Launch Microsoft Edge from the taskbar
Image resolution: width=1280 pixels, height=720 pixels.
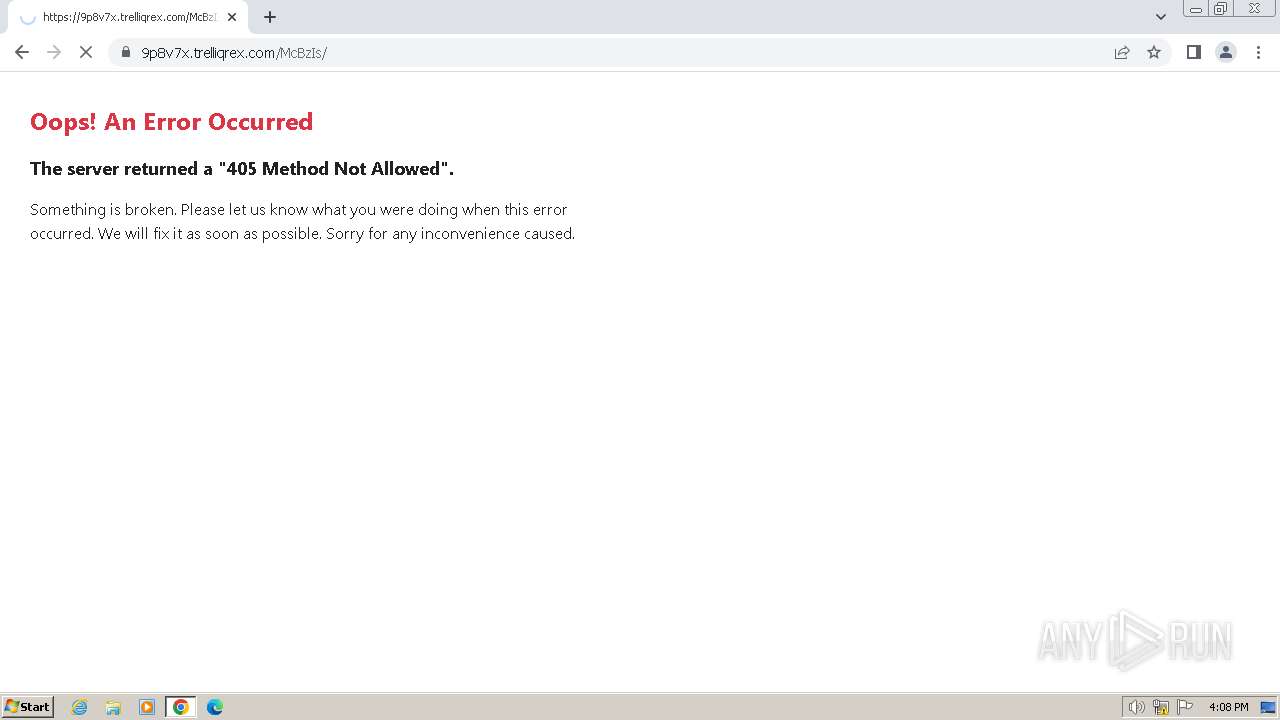tap(215, 707)
